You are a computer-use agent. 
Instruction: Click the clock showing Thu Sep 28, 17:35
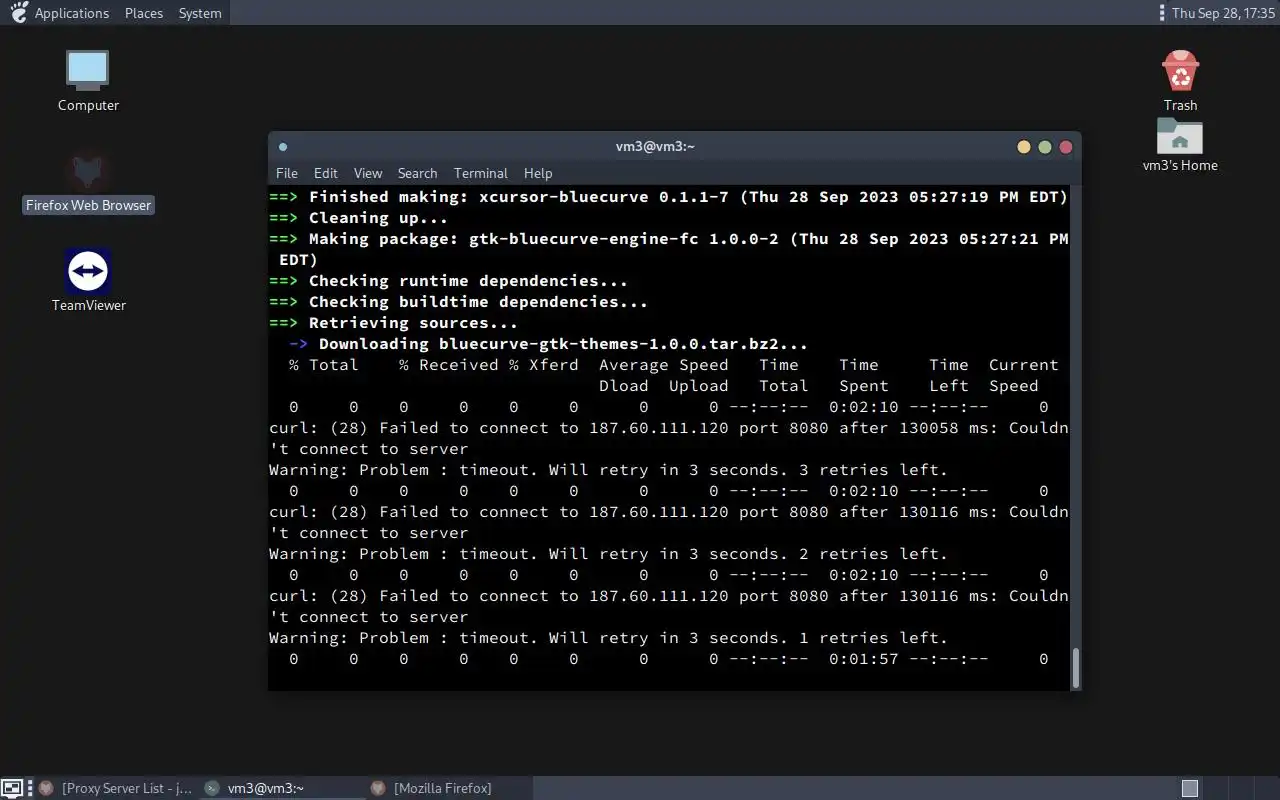point(1222,13)
